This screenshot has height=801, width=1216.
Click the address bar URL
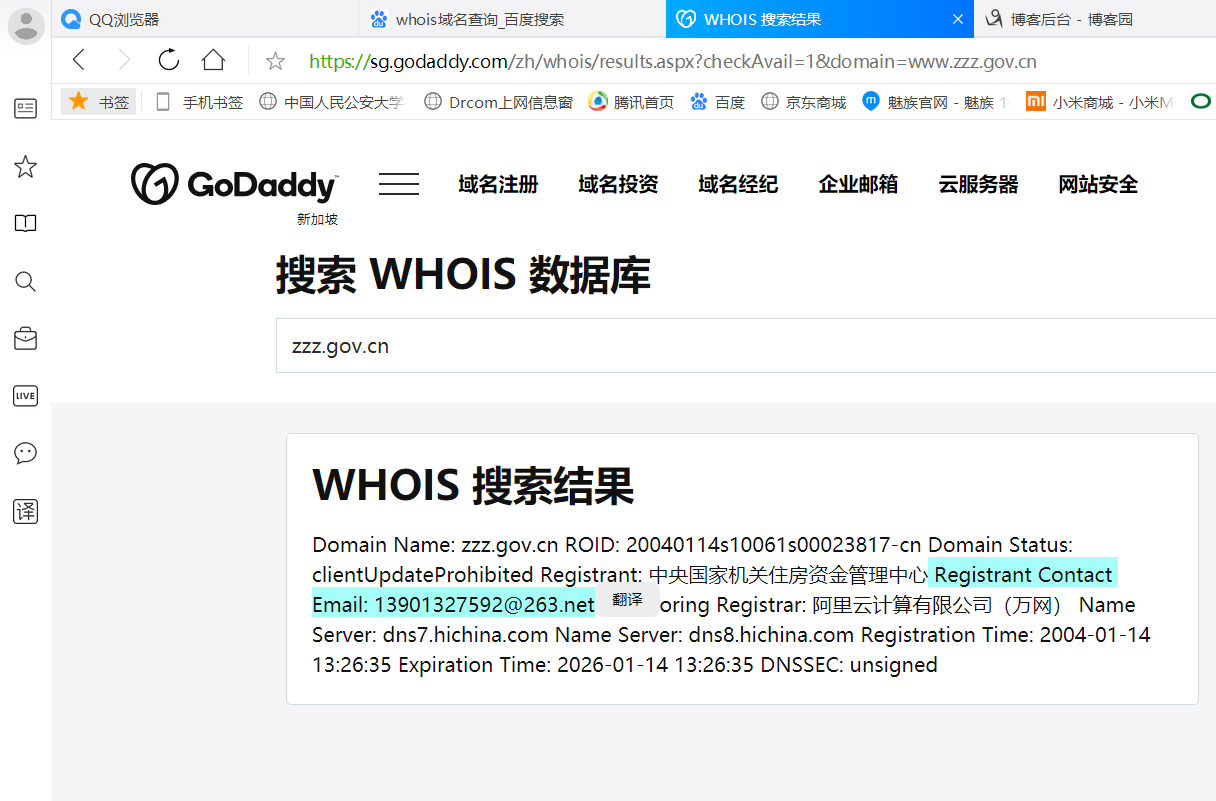click(x=673, y=61)
